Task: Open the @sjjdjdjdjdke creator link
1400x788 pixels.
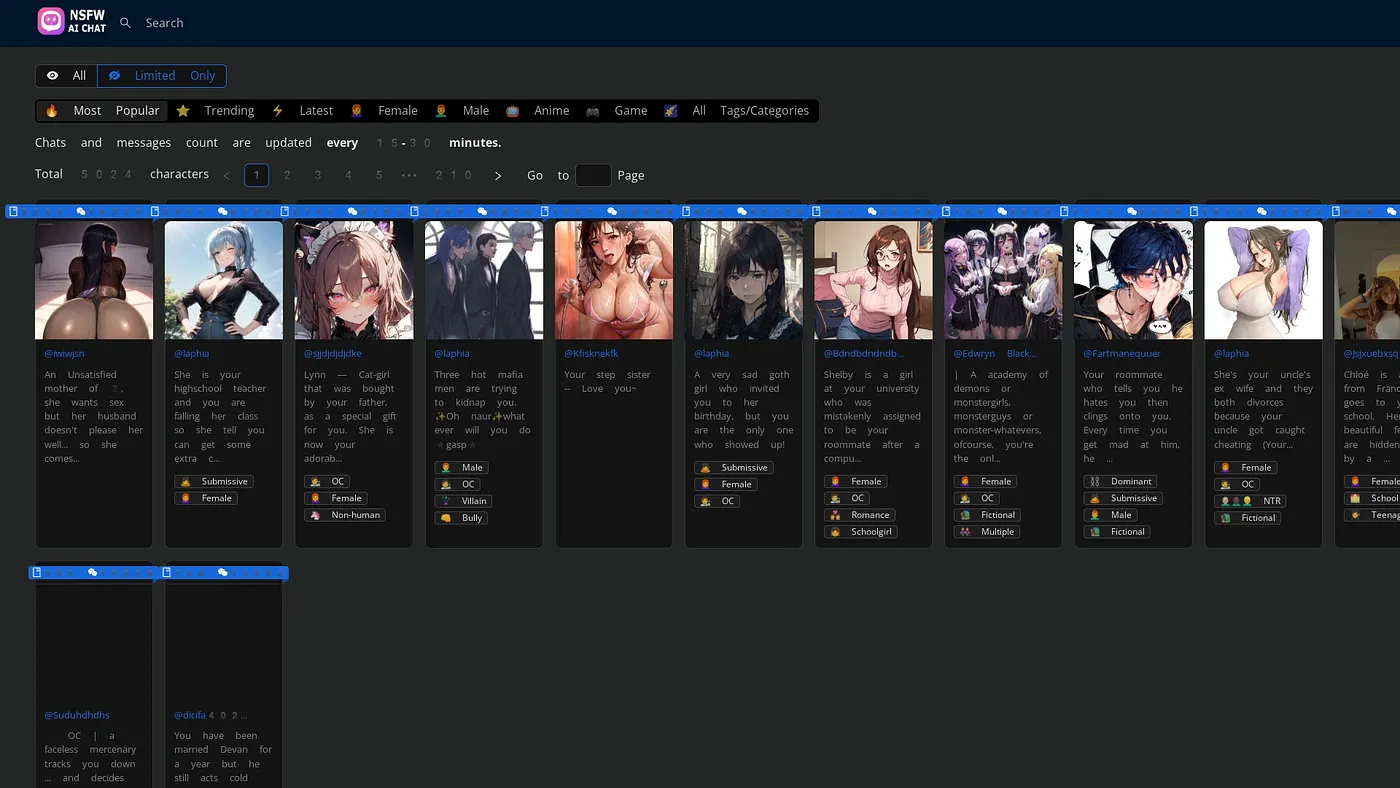Action: (x=333, y=354)
